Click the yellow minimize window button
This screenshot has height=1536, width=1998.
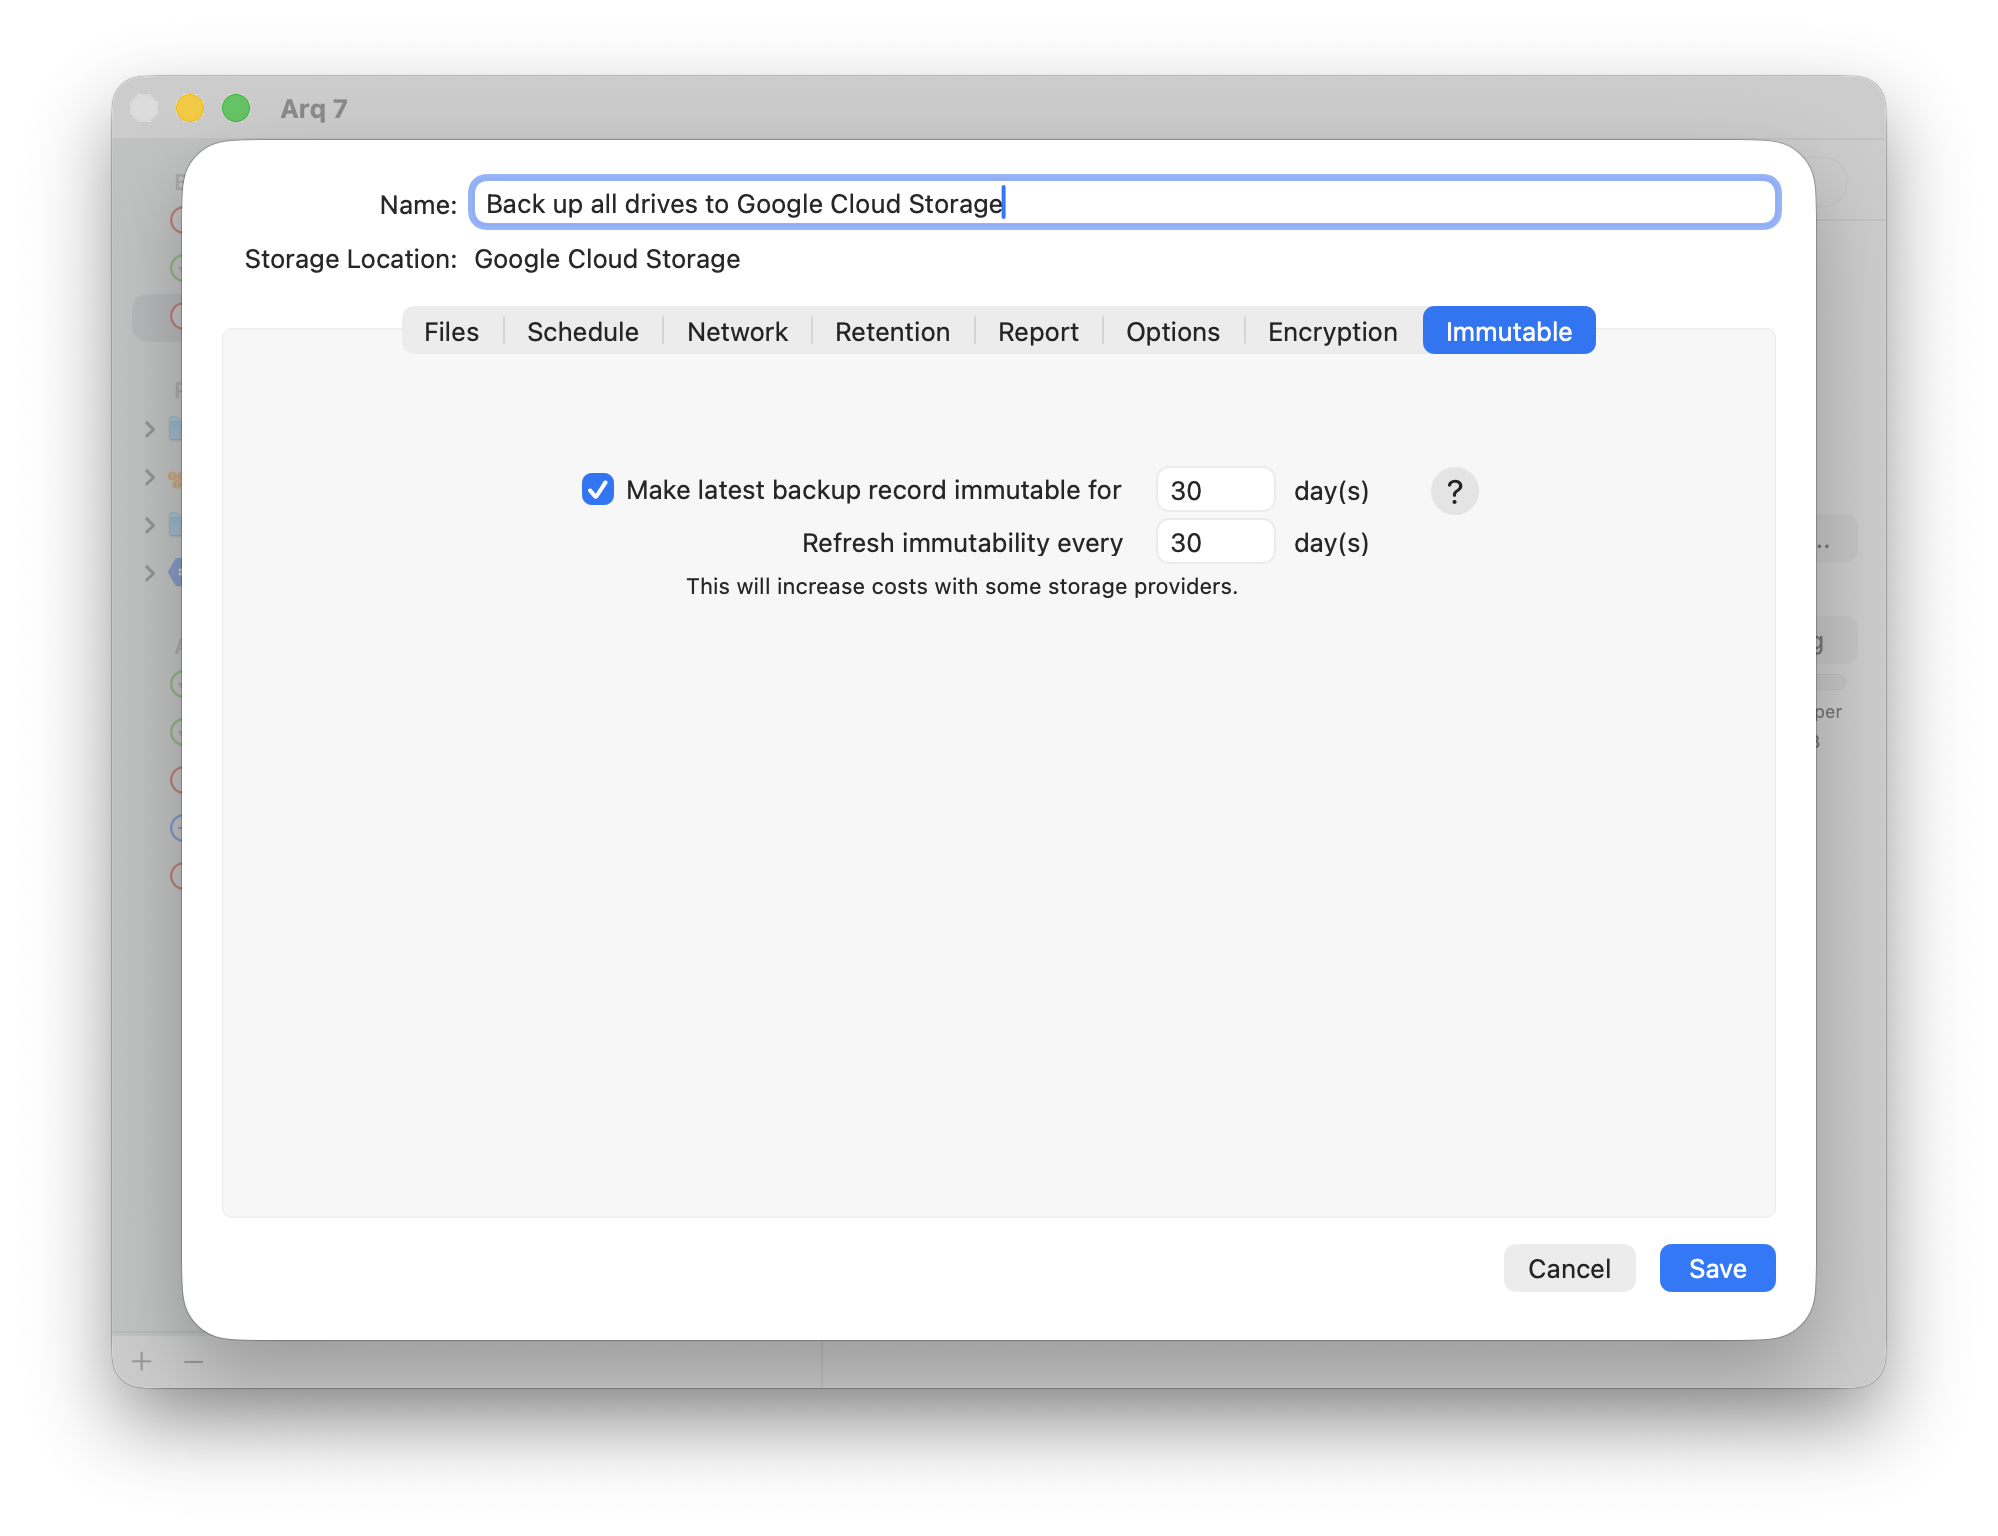click(190, 108)
